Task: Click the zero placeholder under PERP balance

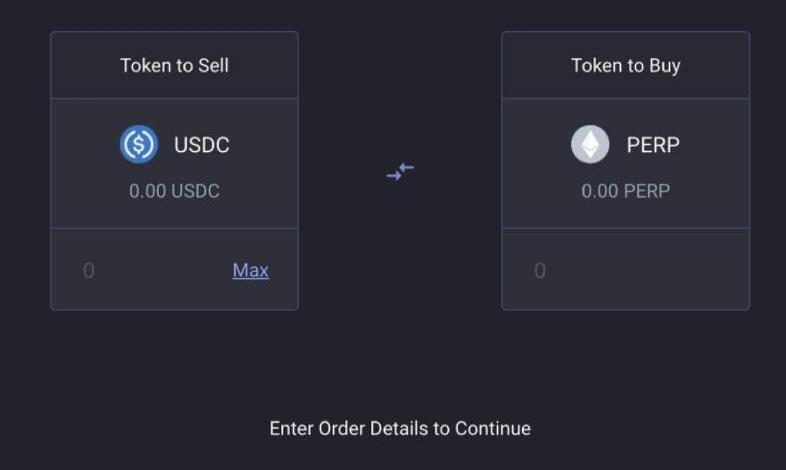Action: [x=540, y=271]
